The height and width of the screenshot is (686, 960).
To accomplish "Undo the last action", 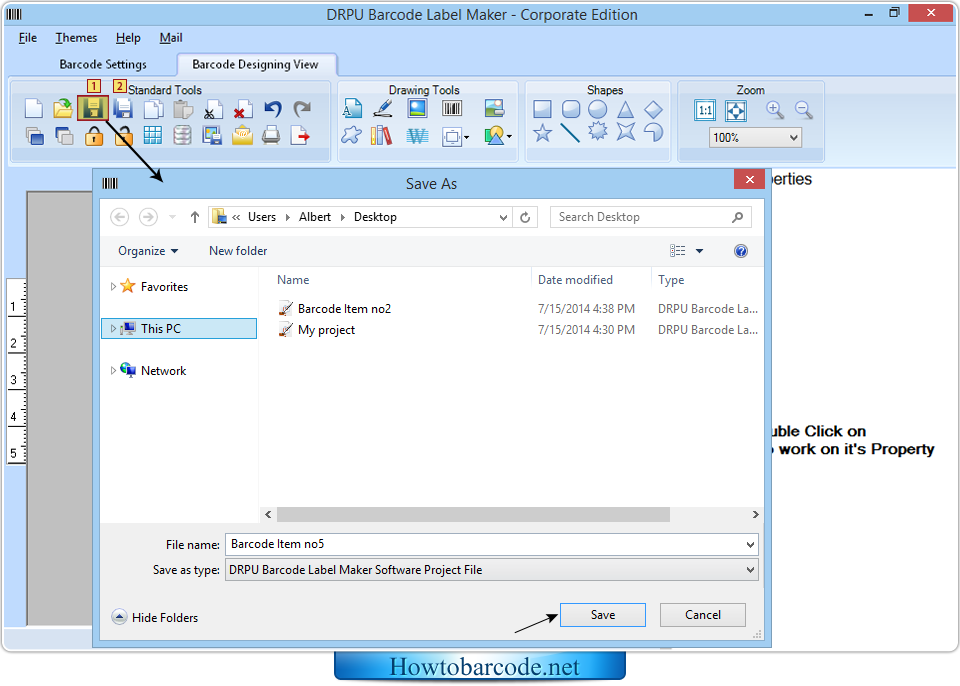I will tap(272, 109).
